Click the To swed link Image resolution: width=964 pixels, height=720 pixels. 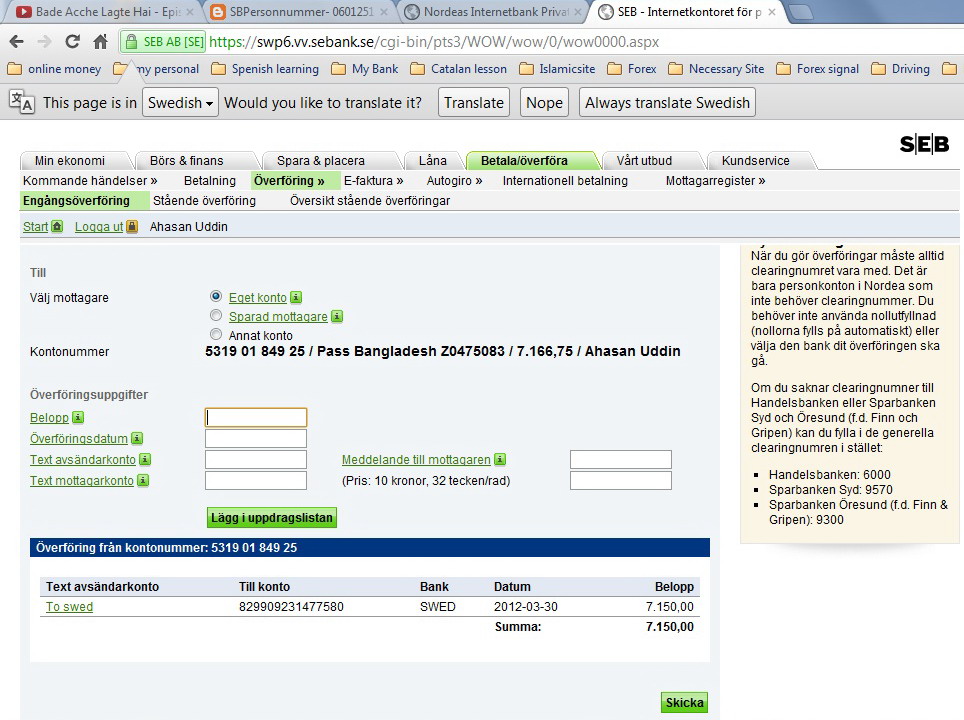pyautogui.click(x=69, y=607)
